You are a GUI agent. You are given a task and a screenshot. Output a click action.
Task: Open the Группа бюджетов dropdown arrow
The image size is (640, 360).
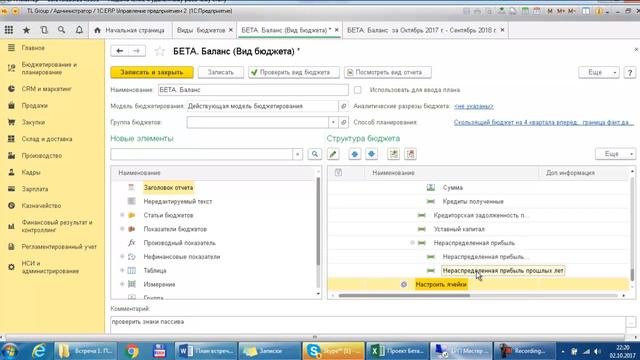click(333, 122)
